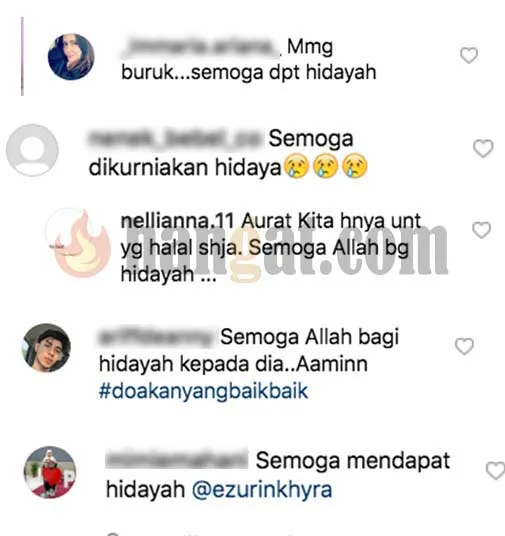Open nellianna.11's faded profile picture

(x=68, y=234)
